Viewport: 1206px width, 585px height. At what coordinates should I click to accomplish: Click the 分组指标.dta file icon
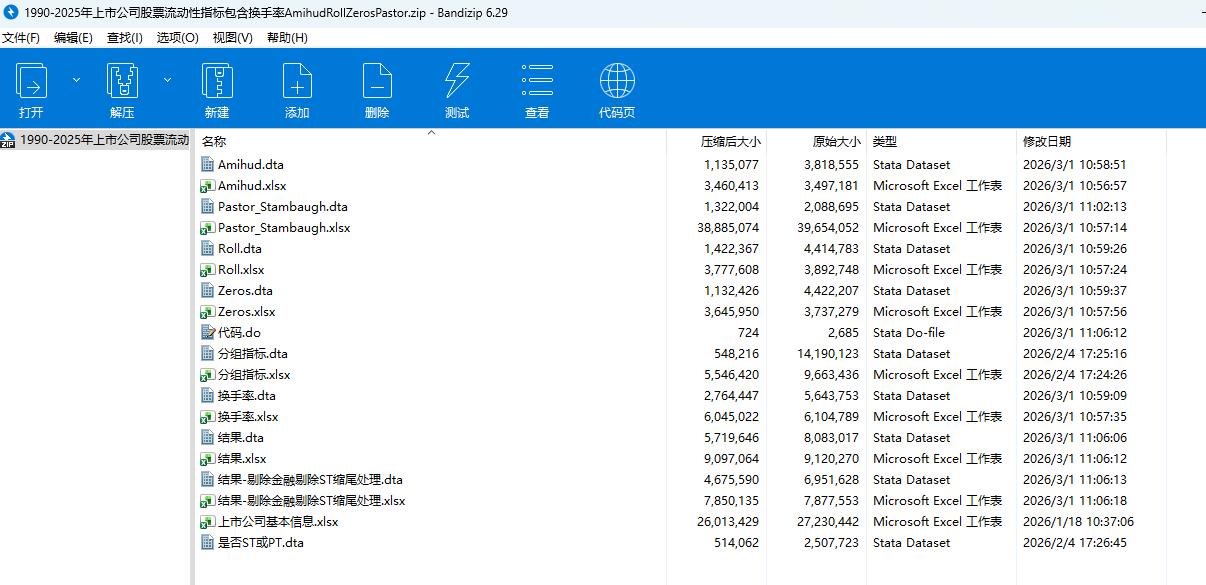(x=208, y=353)
